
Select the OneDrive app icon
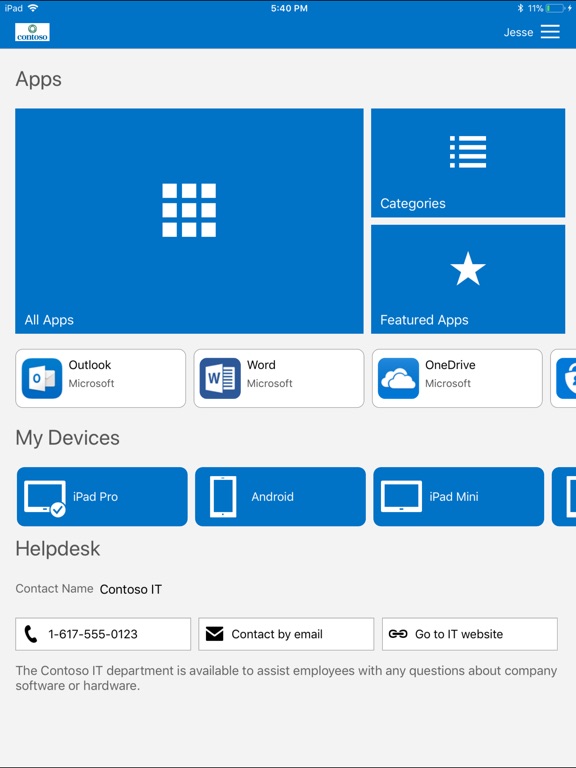click(x=399, y=378)
